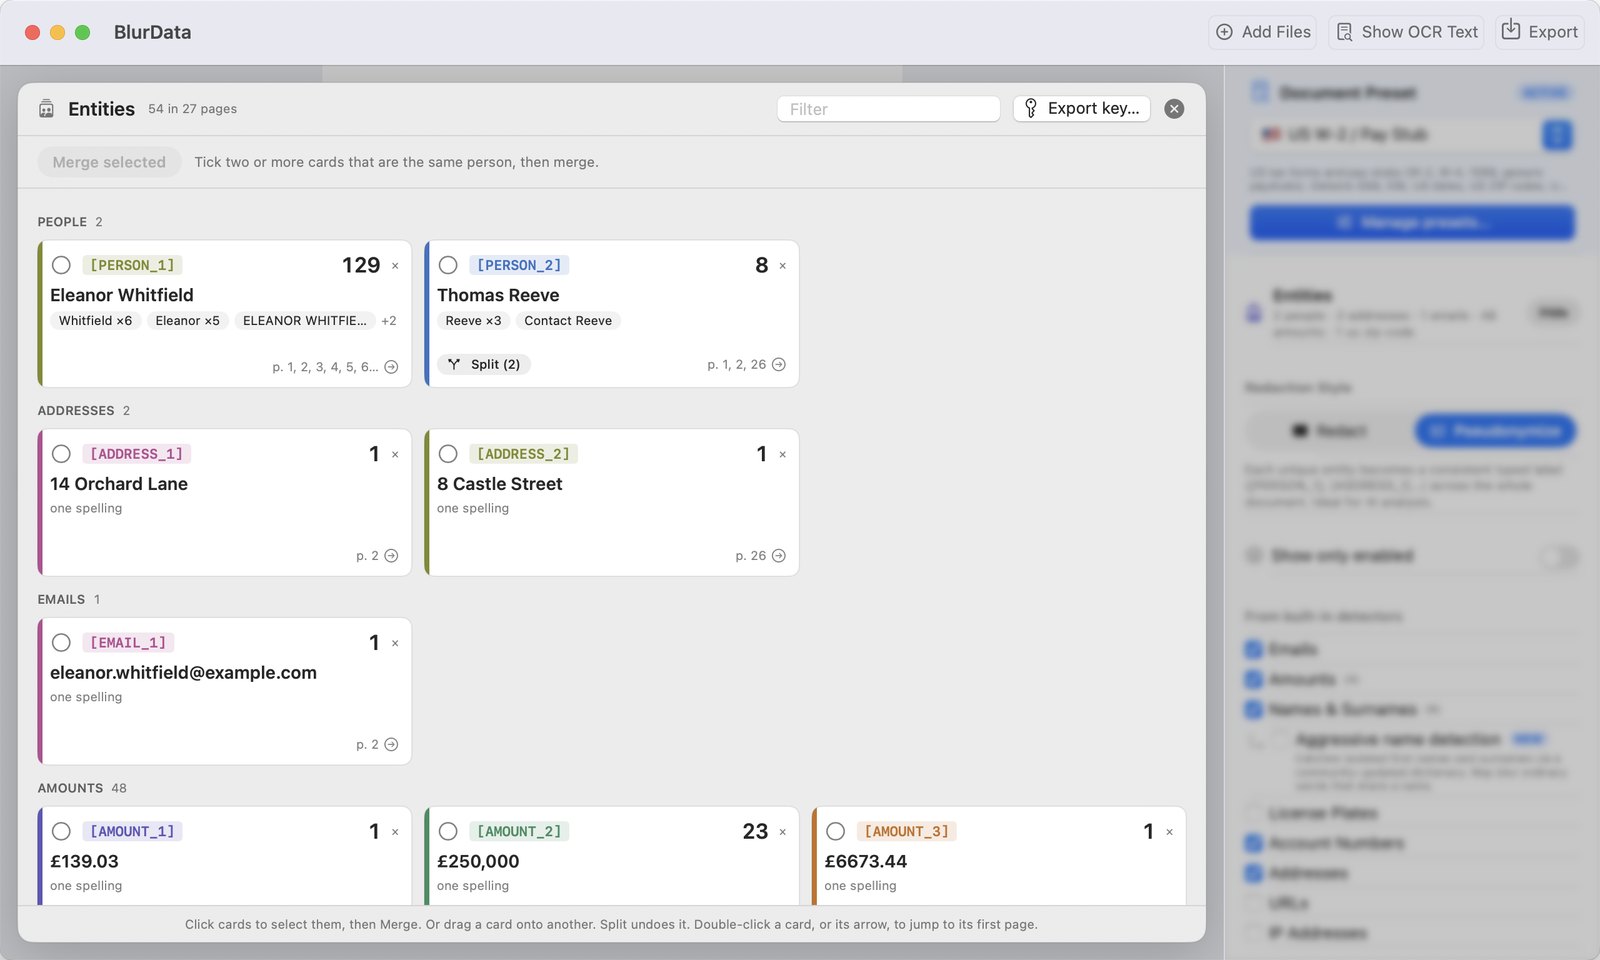
Task: Click the [ADDRESS_1] tag label
Action: point(136,454)
